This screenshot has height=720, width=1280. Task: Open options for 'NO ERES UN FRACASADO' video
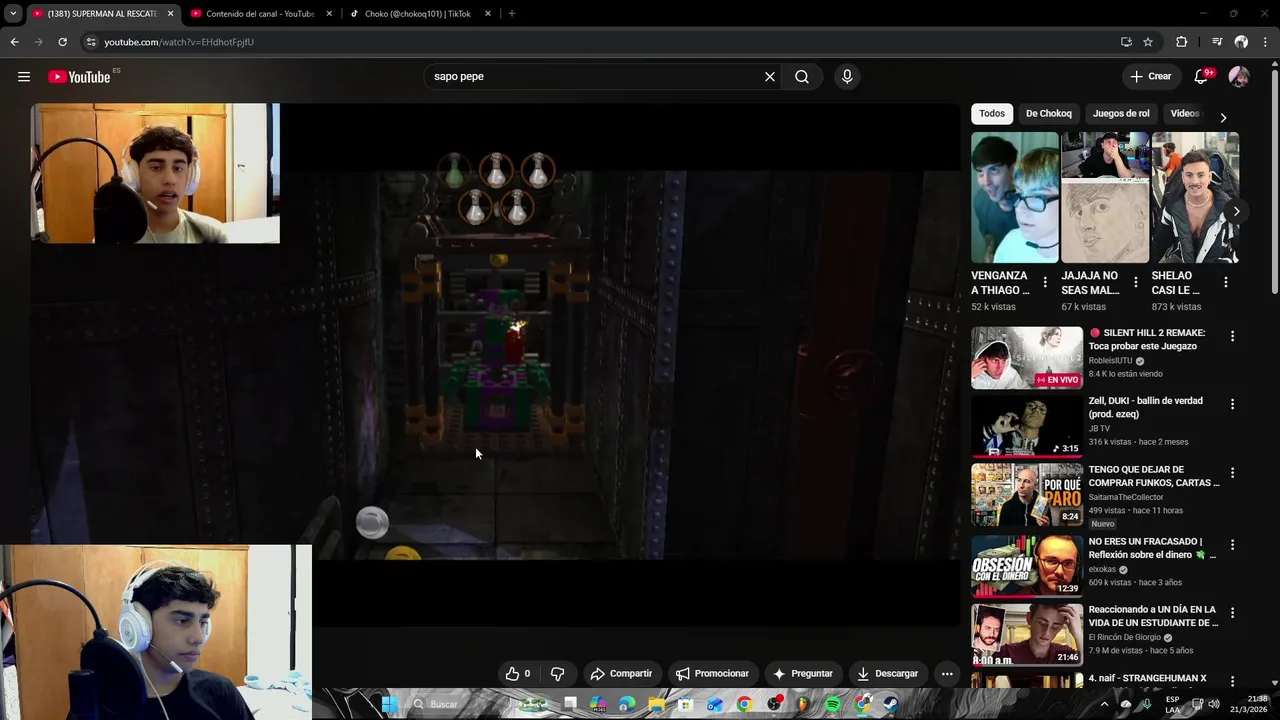coord(1232,545)
